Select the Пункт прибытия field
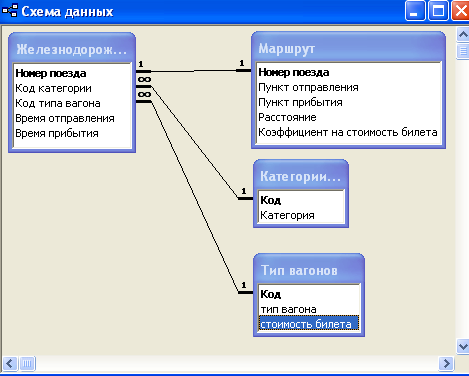 [x=348, y=102]
